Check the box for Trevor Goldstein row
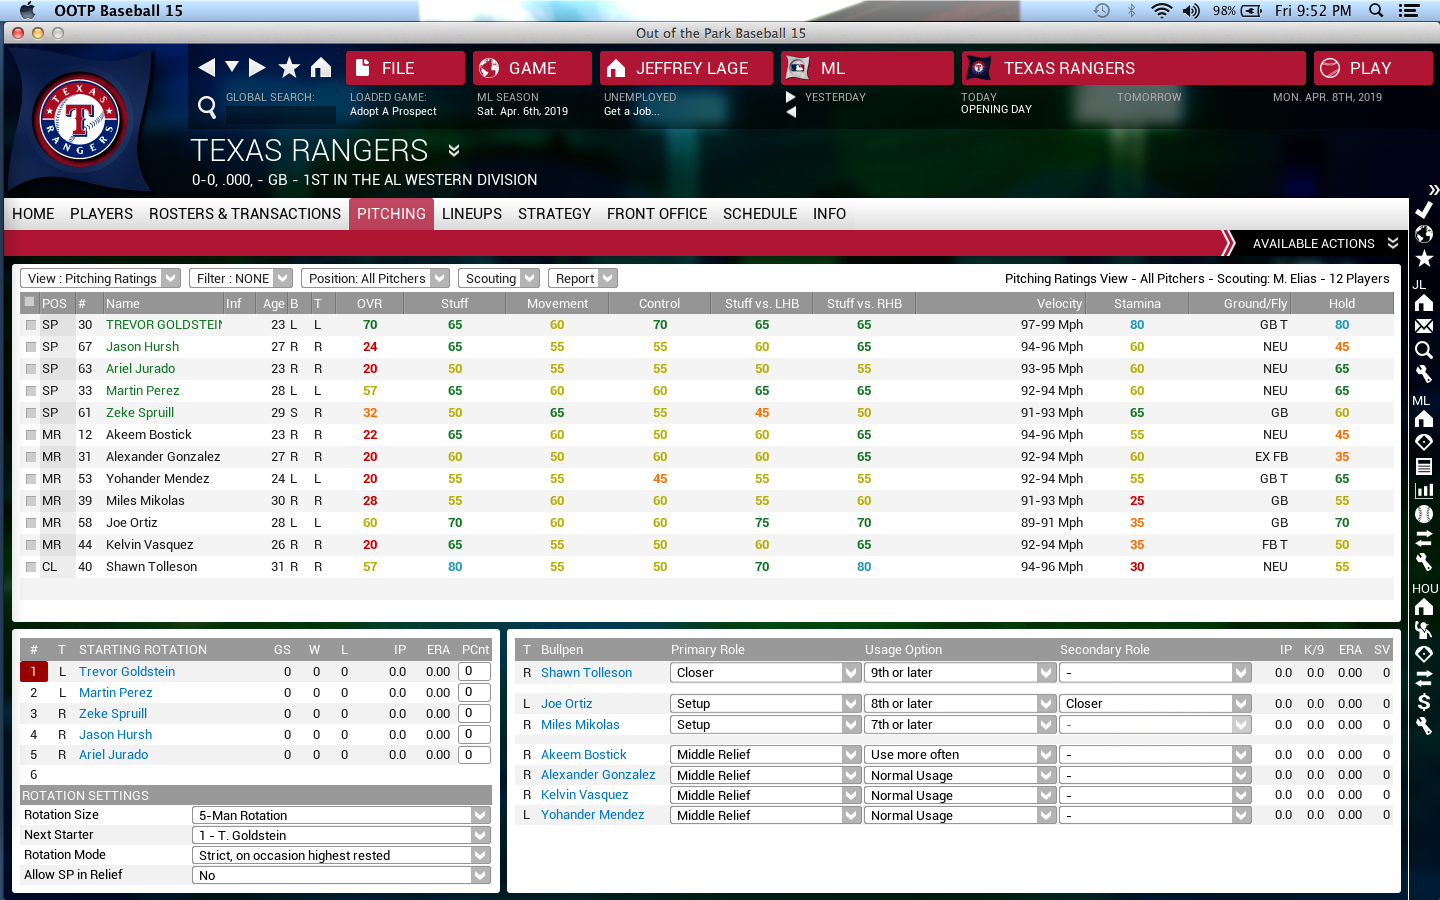This screenshot has height=900, width=1440. click(x=31, y=325)
